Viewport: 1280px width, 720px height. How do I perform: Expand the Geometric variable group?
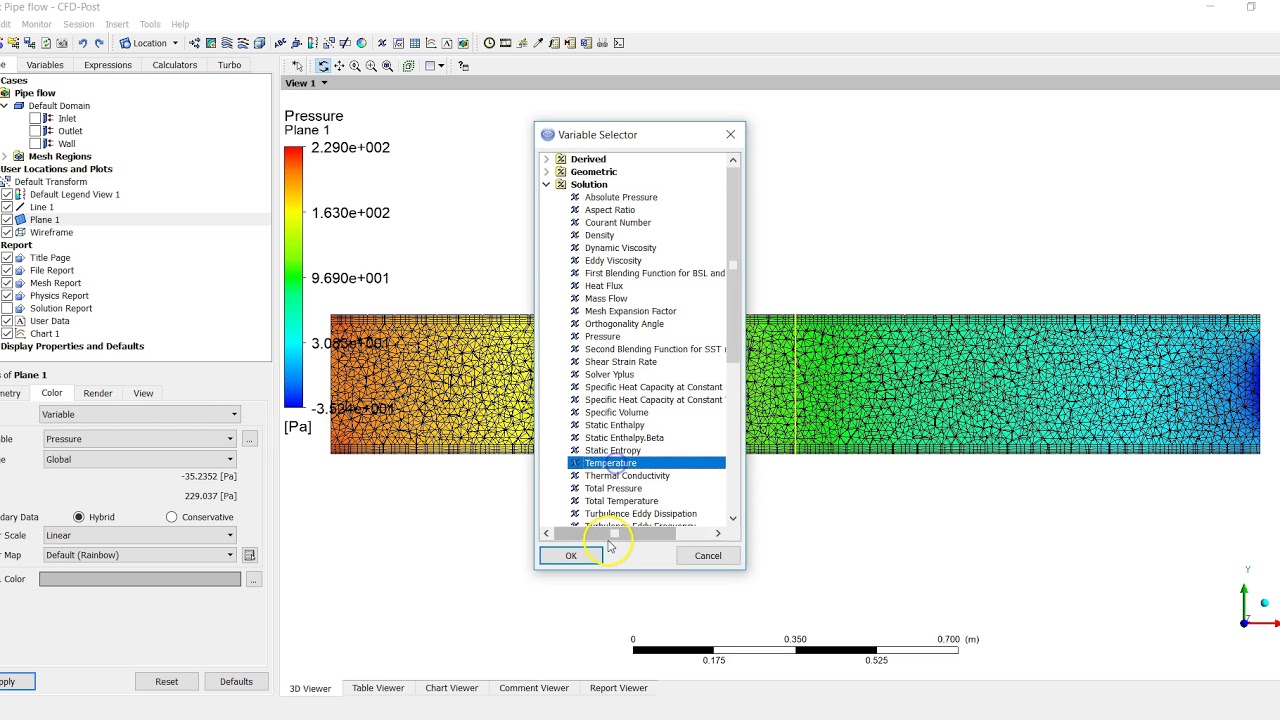pos(546,172)
